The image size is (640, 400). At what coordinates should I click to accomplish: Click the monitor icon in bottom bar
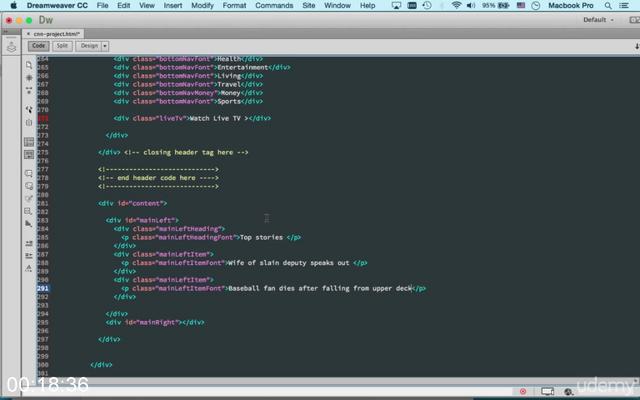547,391
